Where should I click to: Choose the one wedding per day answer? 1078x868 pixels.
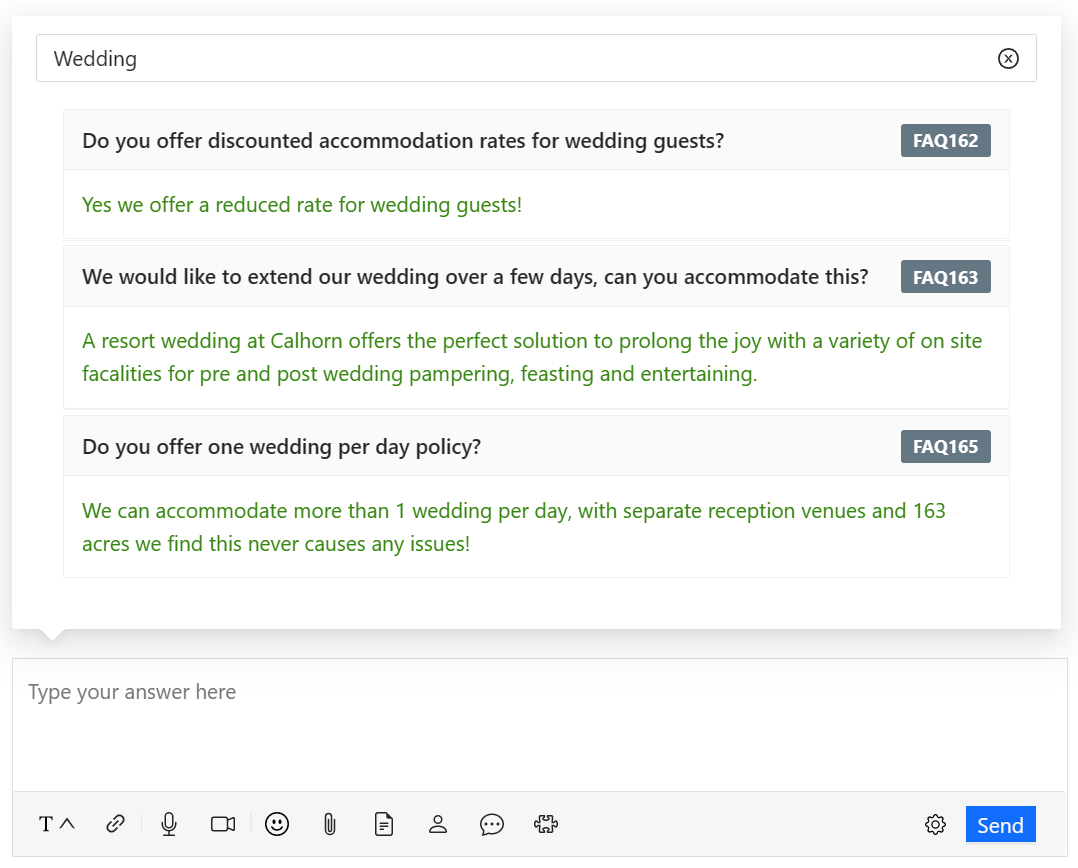point(513,527)
